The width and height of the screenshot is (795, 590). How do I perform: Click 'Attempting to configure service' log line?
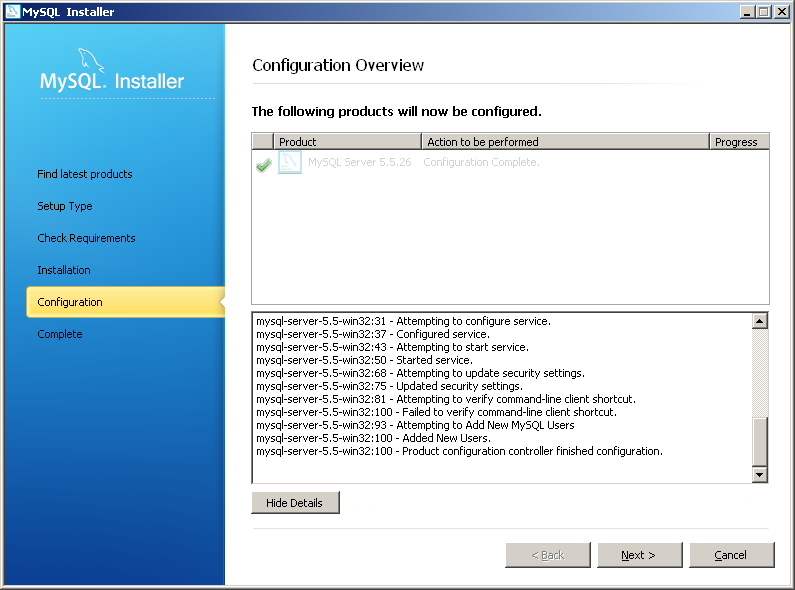click(403, 321)
